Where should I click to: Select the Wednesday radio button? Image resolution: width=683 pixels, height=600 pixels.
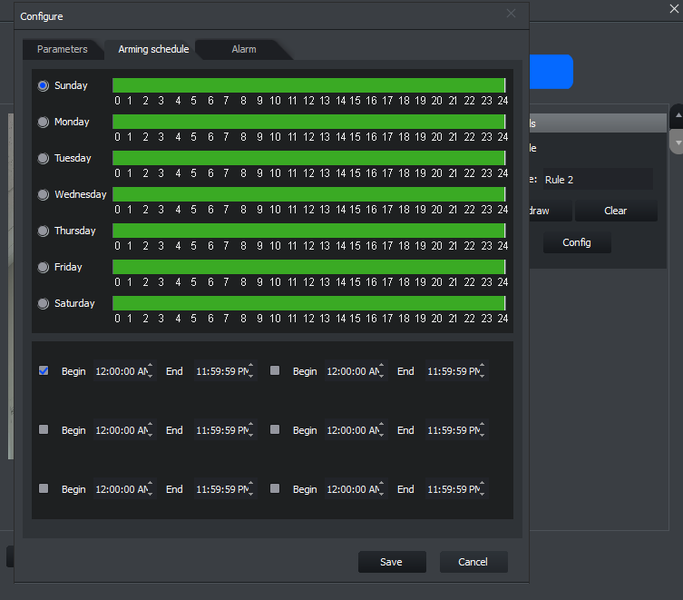(x=43, y=195)
